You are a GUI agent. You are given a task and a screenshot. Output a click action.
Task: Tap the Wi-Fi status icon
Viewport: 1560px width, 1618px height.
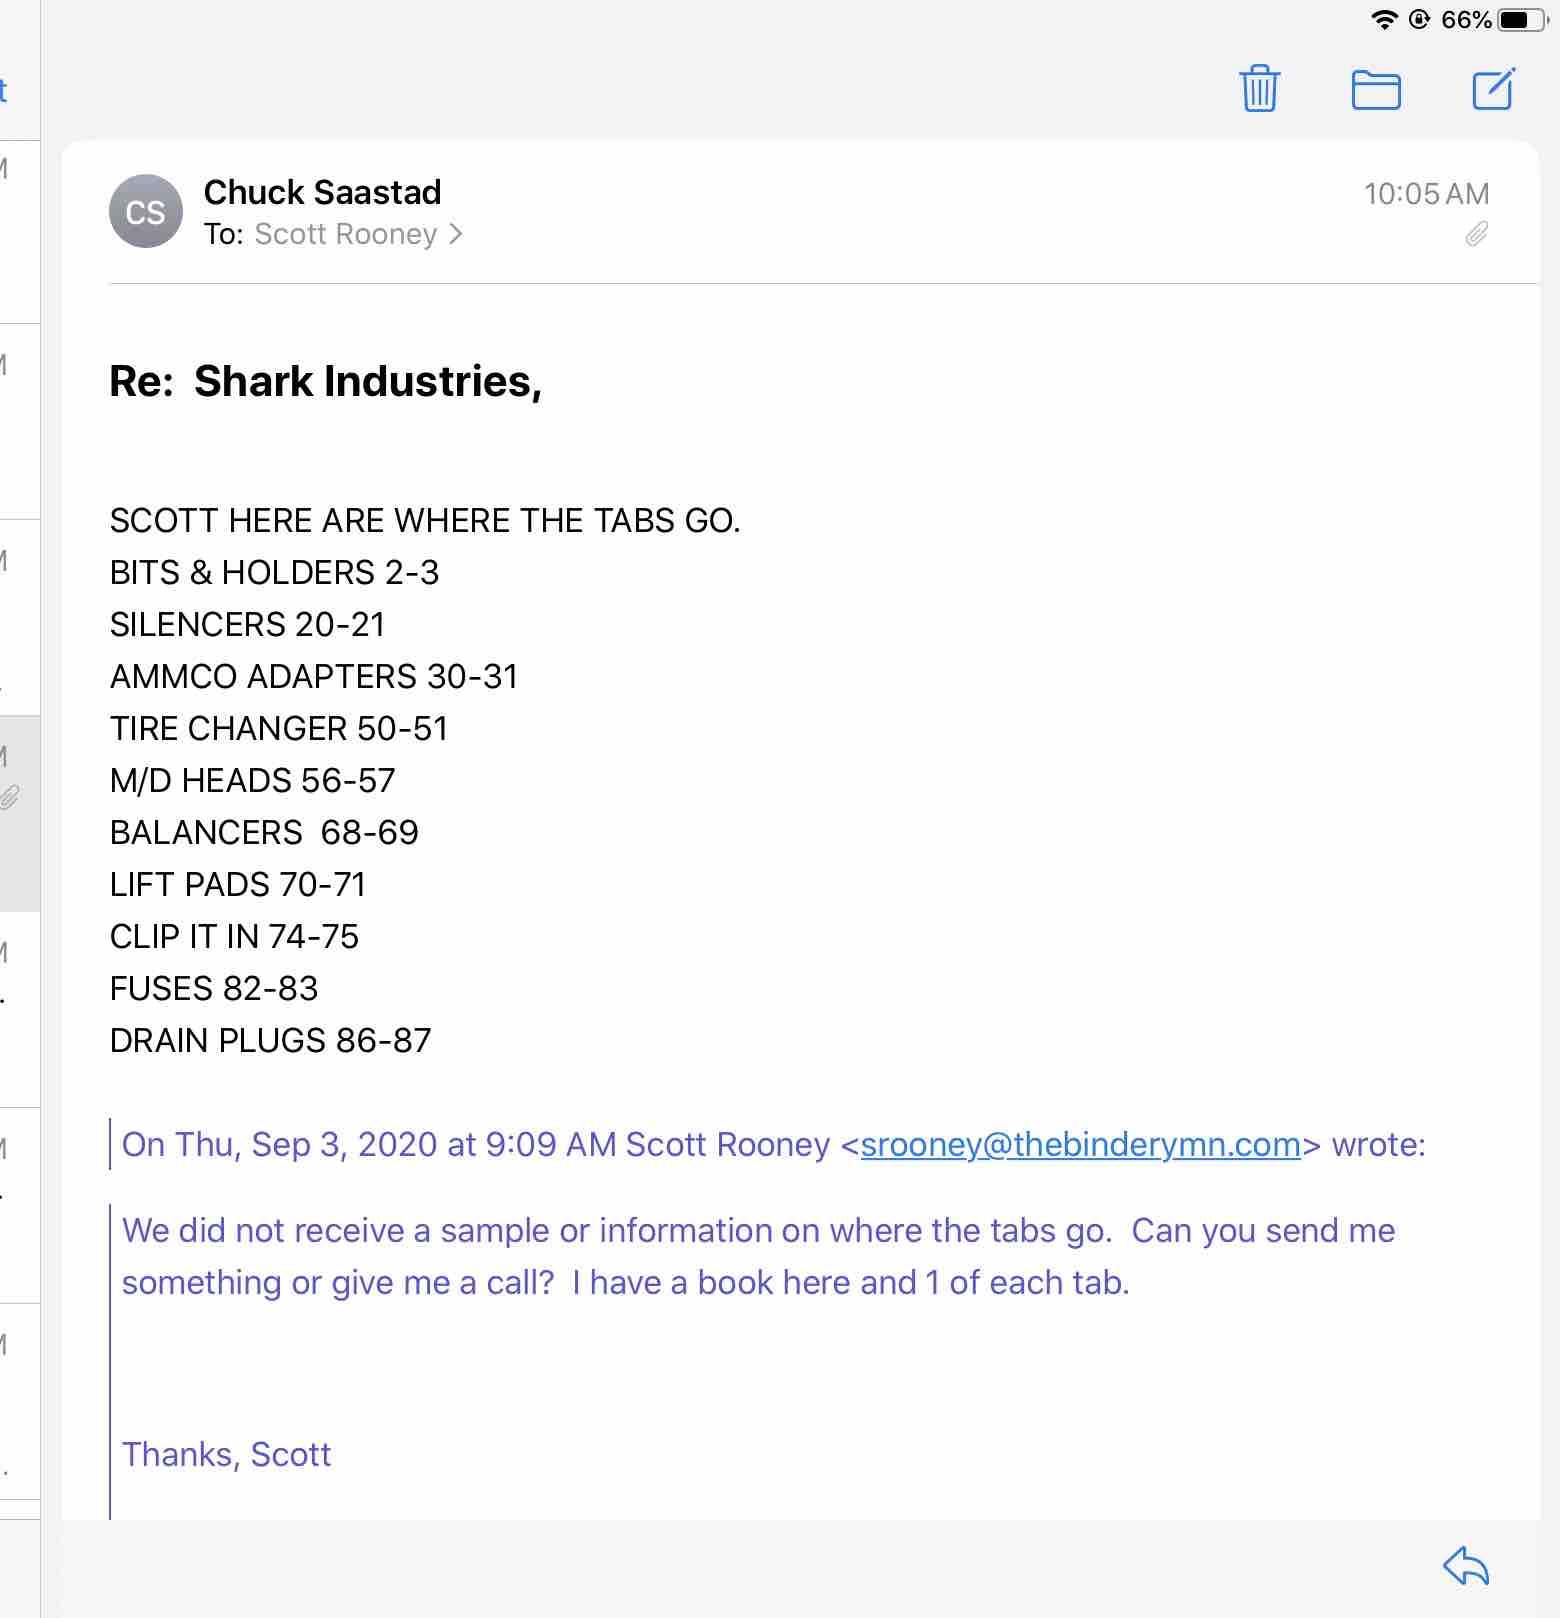pos(1384,20)
